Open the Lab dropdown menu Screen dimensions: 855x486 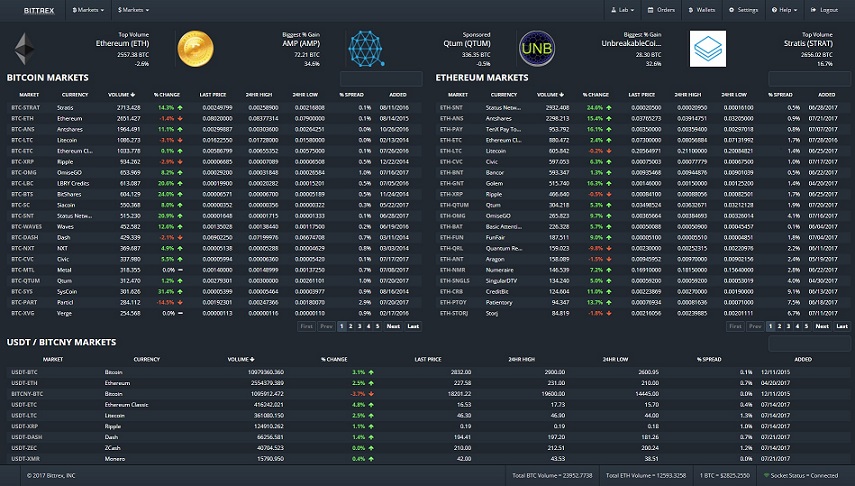[x=622, y=10]
